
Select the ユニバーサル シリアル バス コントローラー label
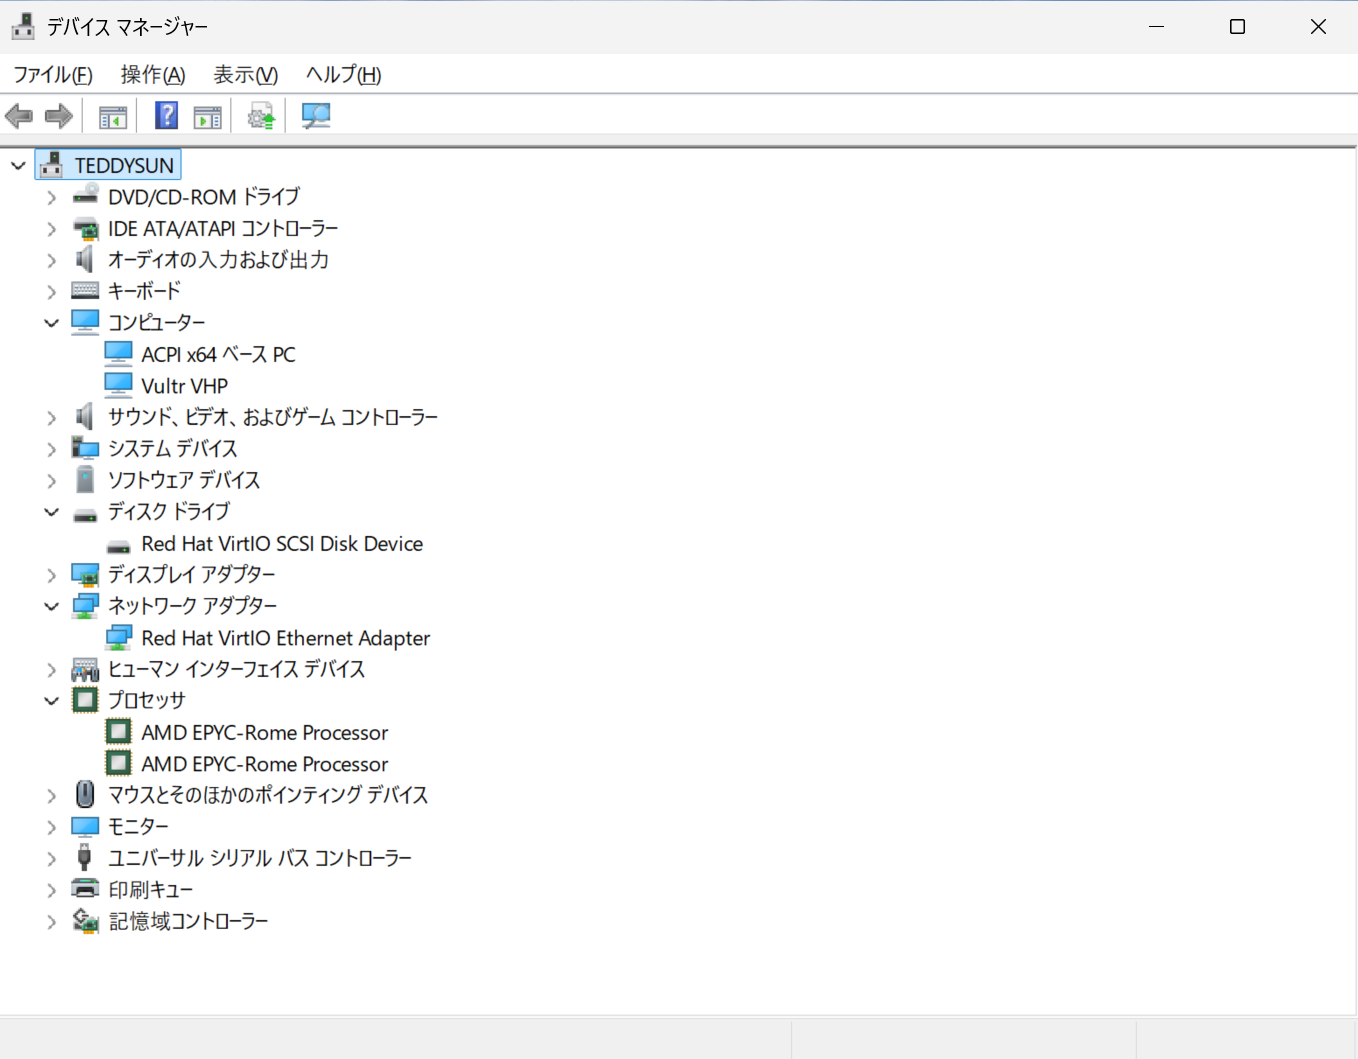click(x=260, y=858)
